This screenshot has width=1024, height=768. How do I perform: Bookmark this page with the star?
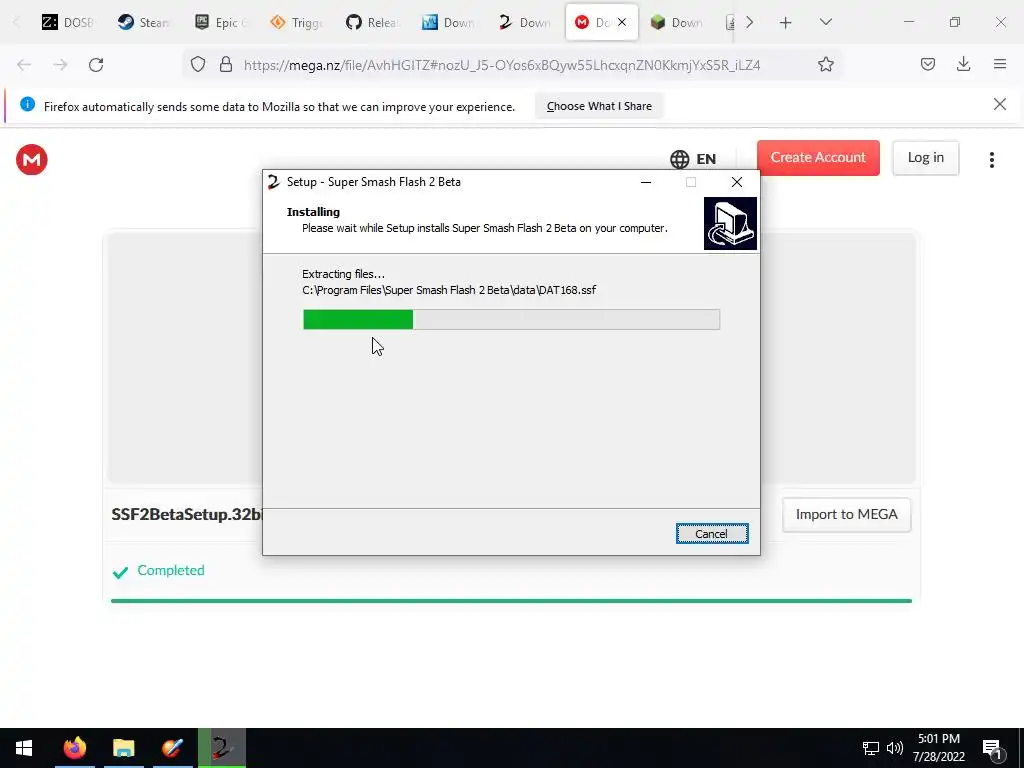[825, 64]
